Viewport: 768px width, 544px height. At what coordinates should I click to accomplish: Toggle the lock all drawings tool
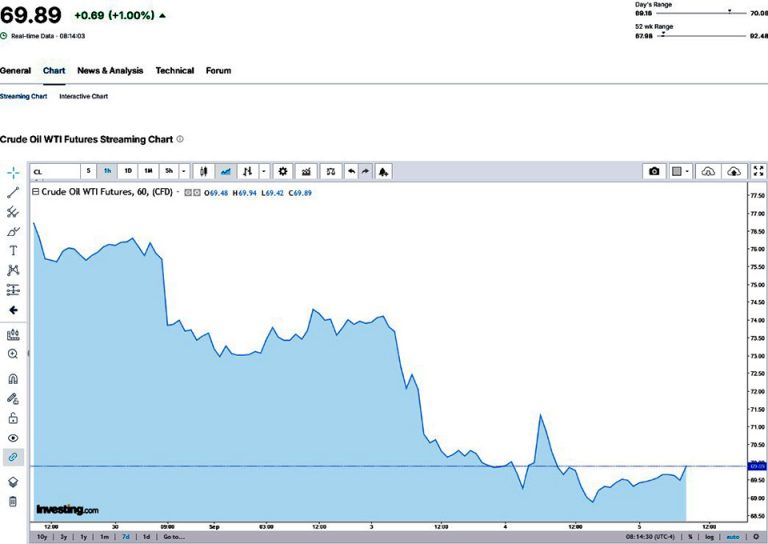(13, 418)
